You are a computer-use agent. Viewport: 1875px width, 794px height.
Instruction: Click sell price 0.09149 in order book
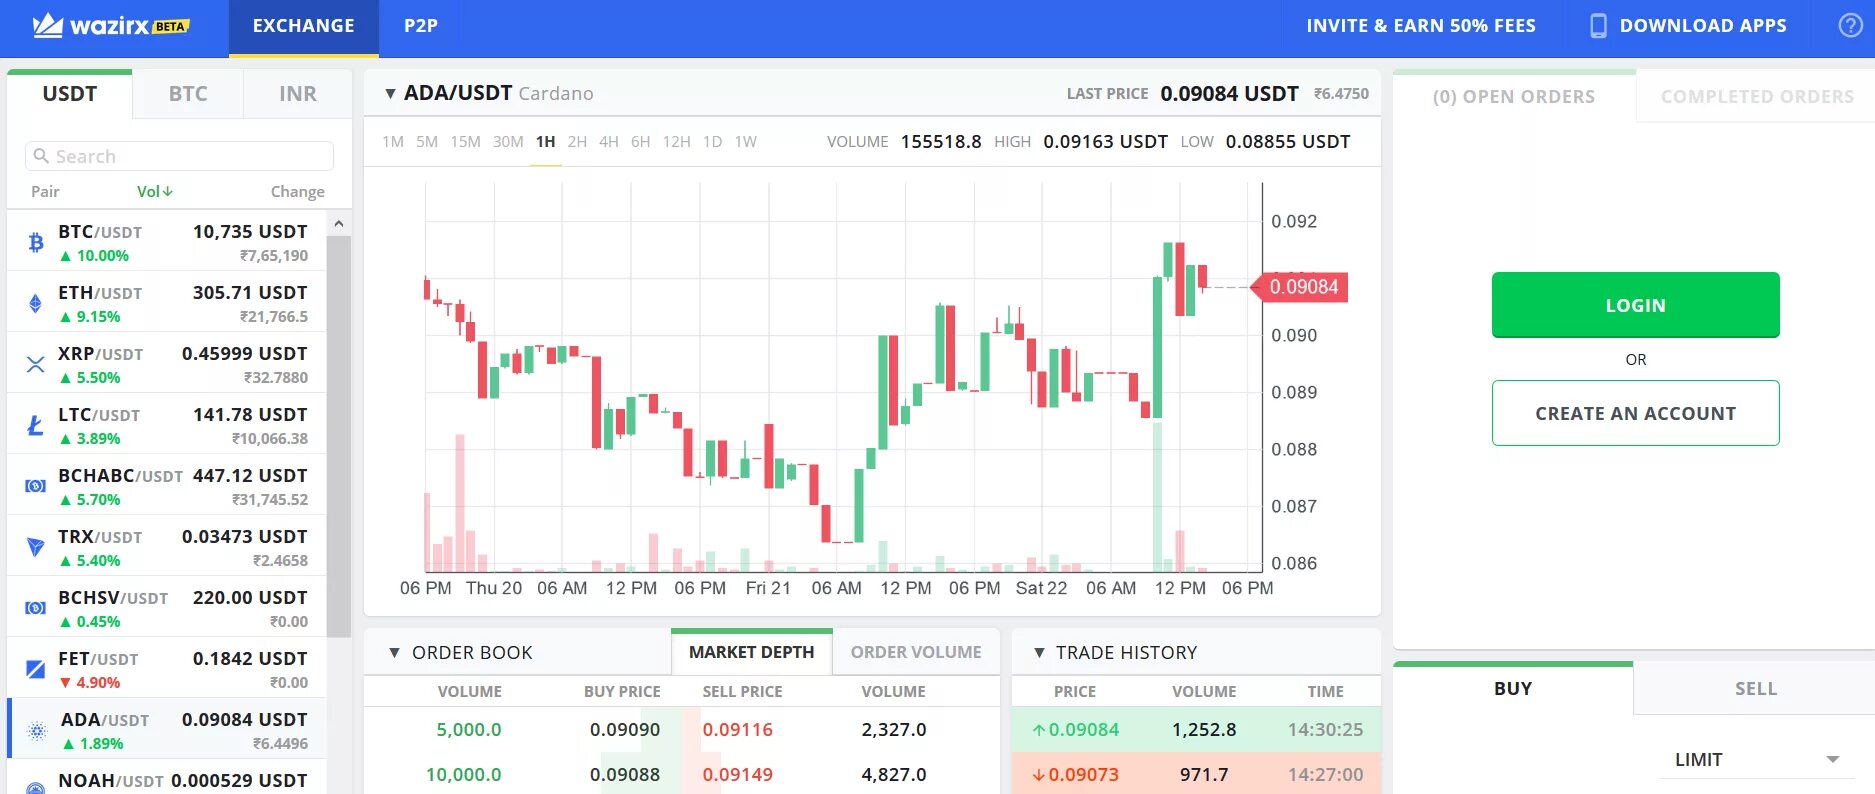pyautogui.click(x=738, y=775)
